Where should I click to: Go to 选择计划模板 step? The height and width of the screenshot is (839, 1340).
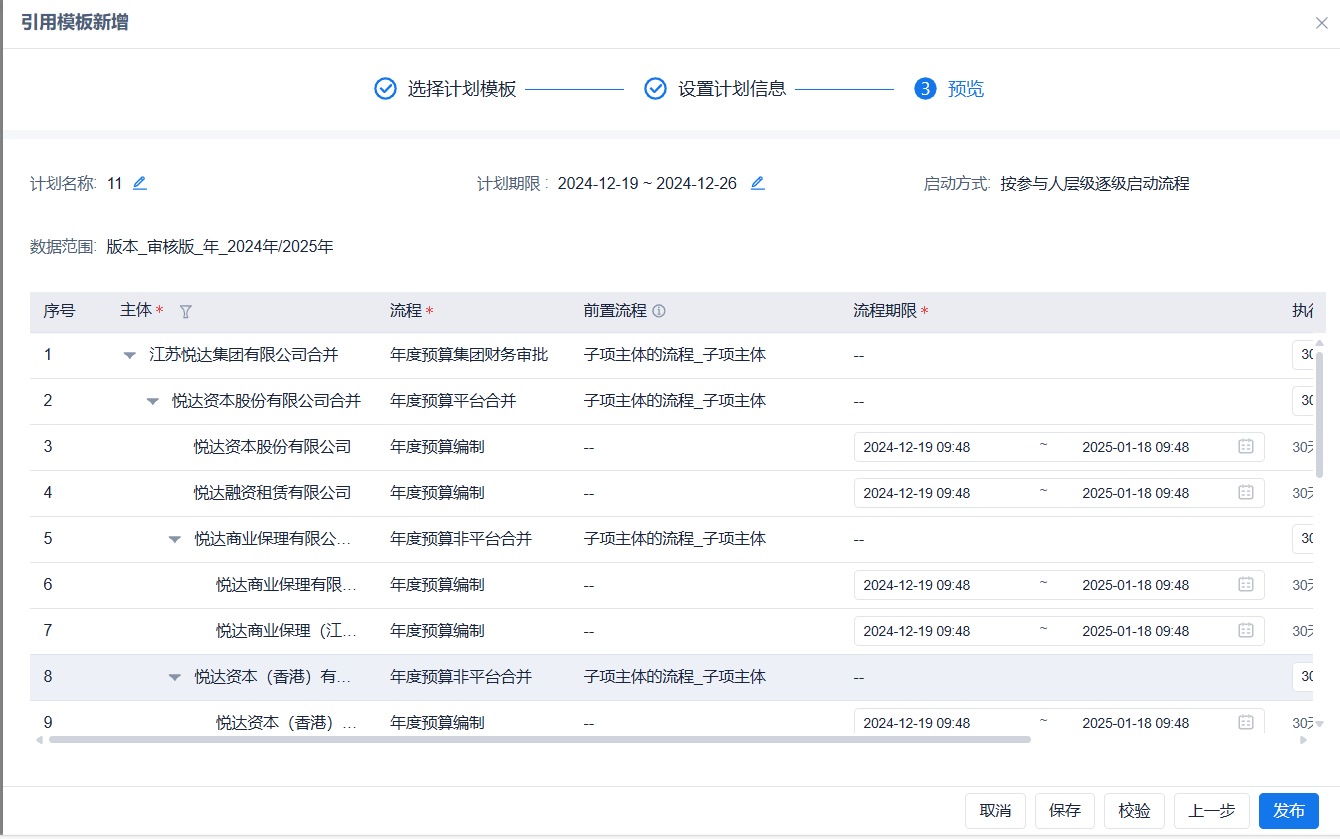446,89
